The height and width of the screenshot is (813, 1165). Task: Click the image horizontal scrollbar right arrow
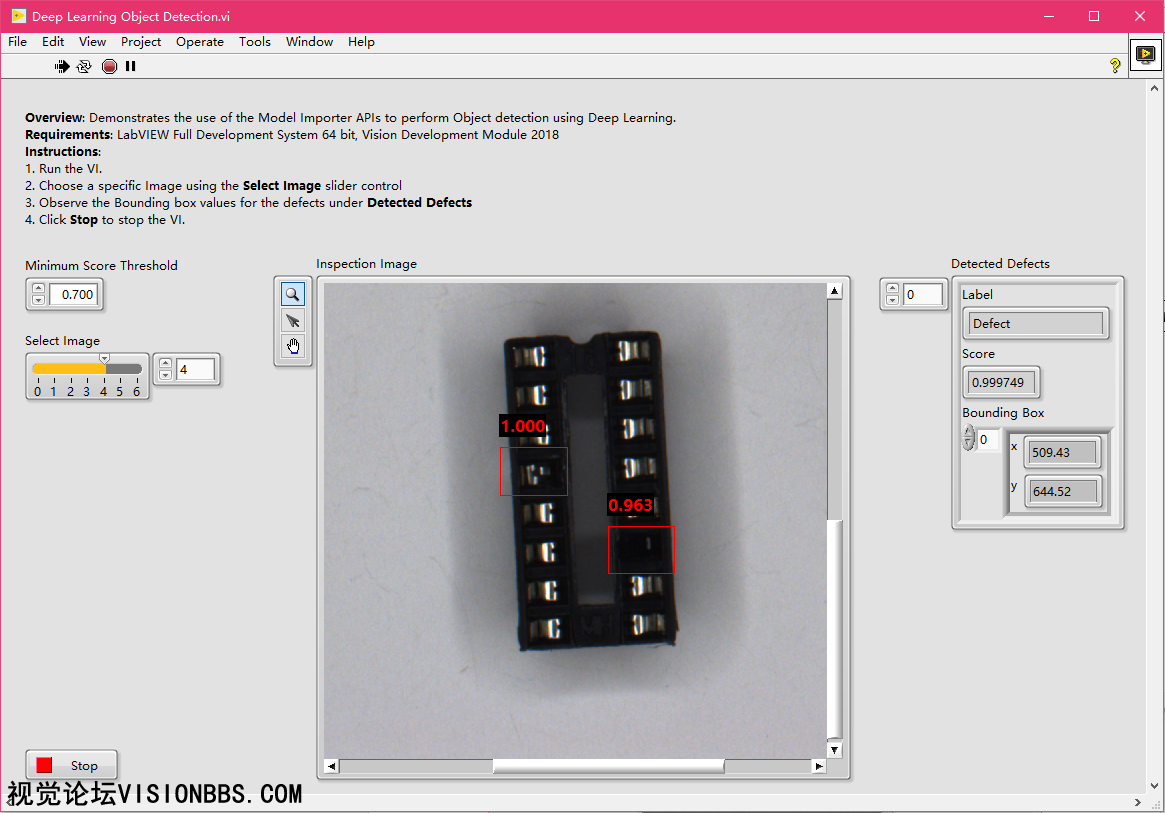[x=819, y=766]
